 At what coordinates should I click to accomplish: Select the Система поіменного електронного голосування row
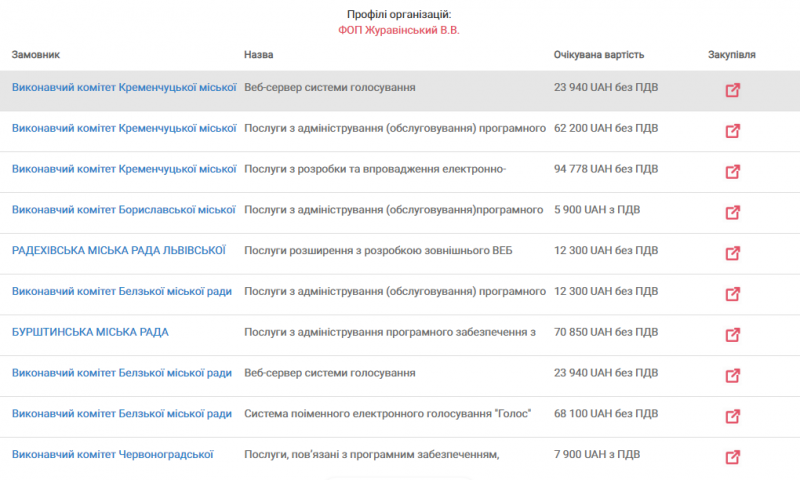400,417
